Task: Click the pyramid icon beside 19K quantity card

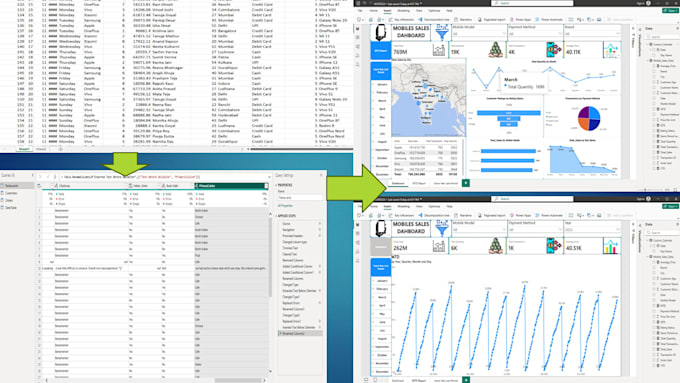Action: click(x=495, y=50)
